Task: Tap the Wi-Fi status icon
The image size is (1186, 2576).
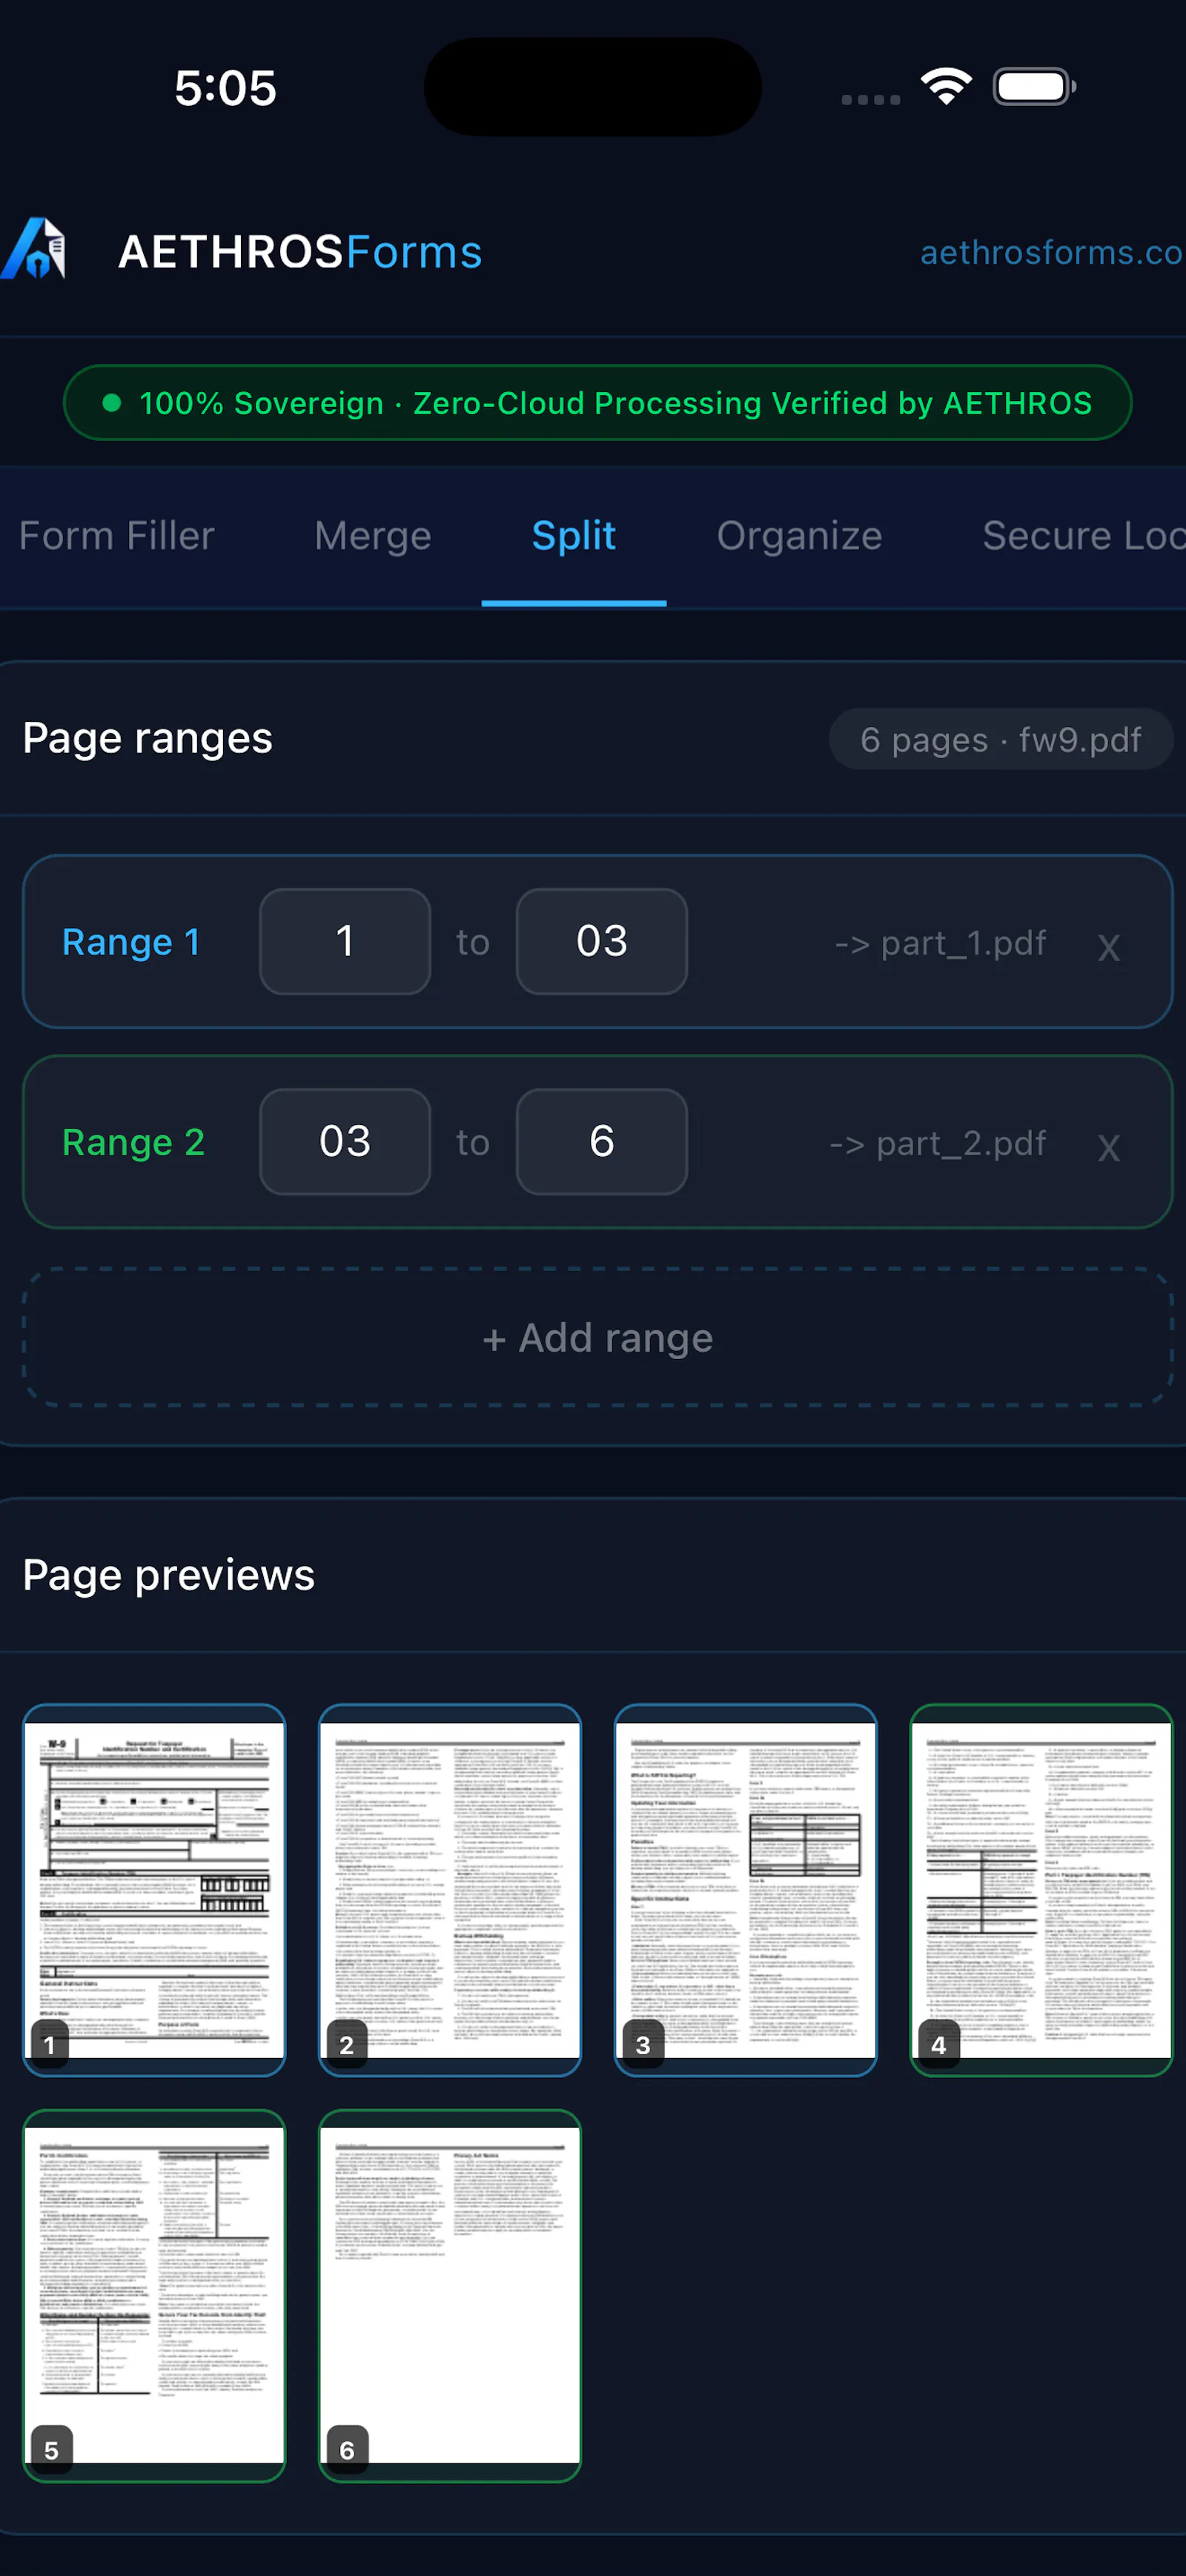Action: click(946, 87)
